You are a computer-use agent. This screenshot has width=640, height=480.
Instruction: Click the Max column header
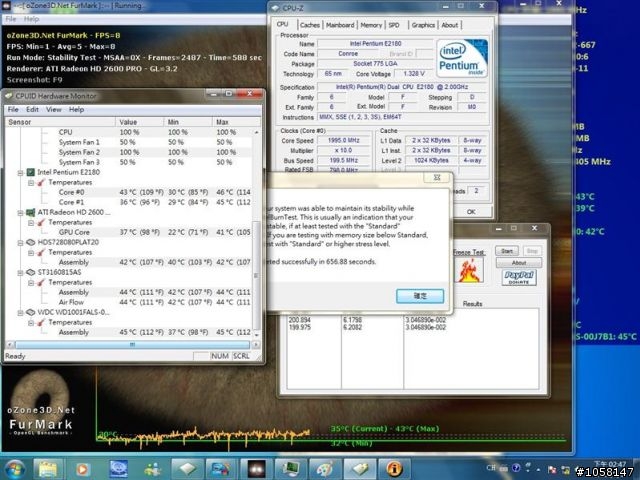click(x=236, y=122)
